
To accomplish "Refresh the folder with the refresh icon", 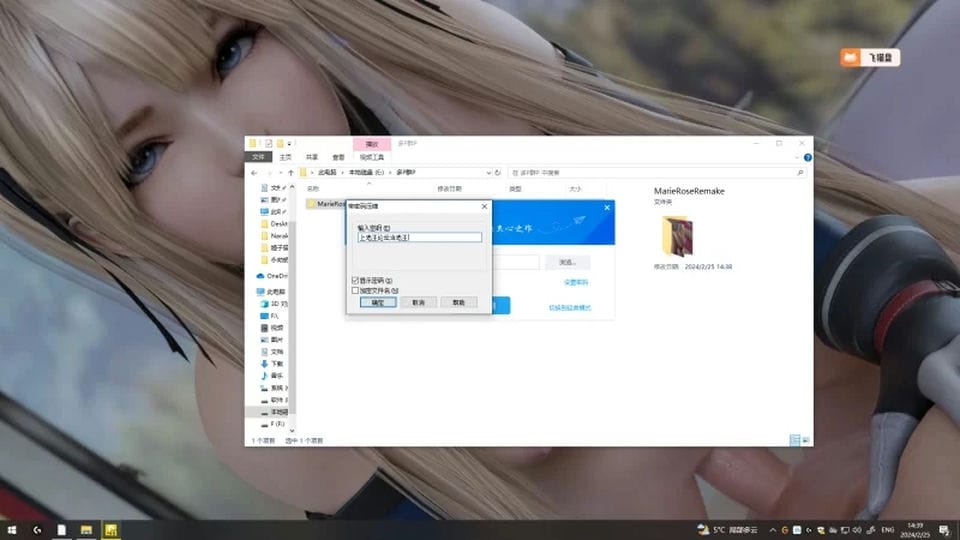I will coord(498,173).
